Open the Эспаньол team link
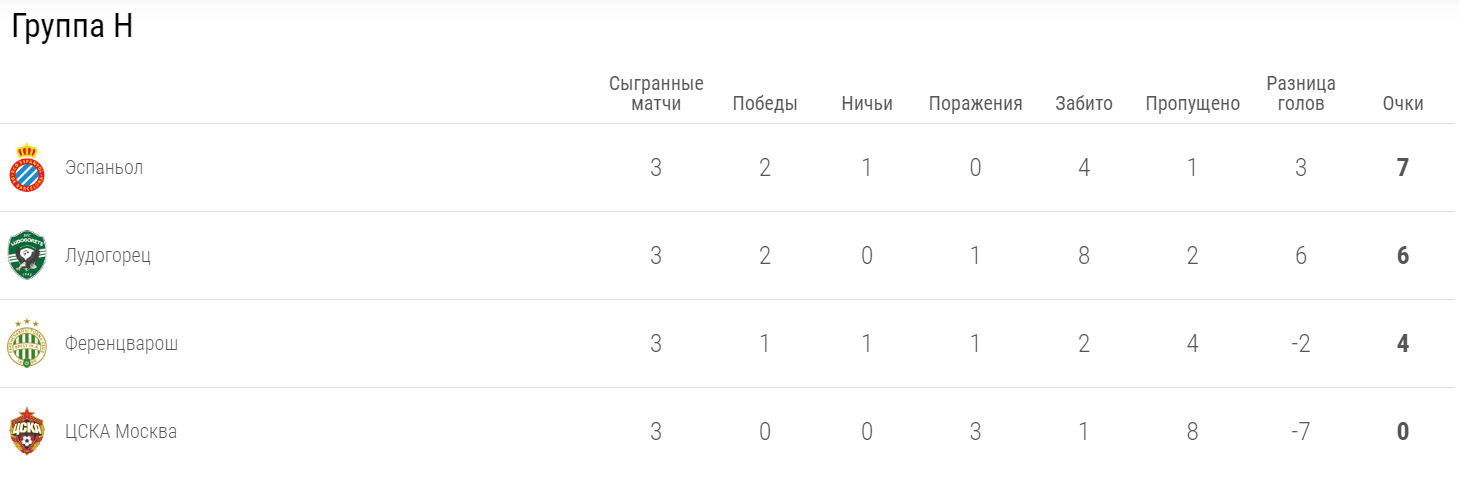This screenshot has width=1459, height=487. 104,168
